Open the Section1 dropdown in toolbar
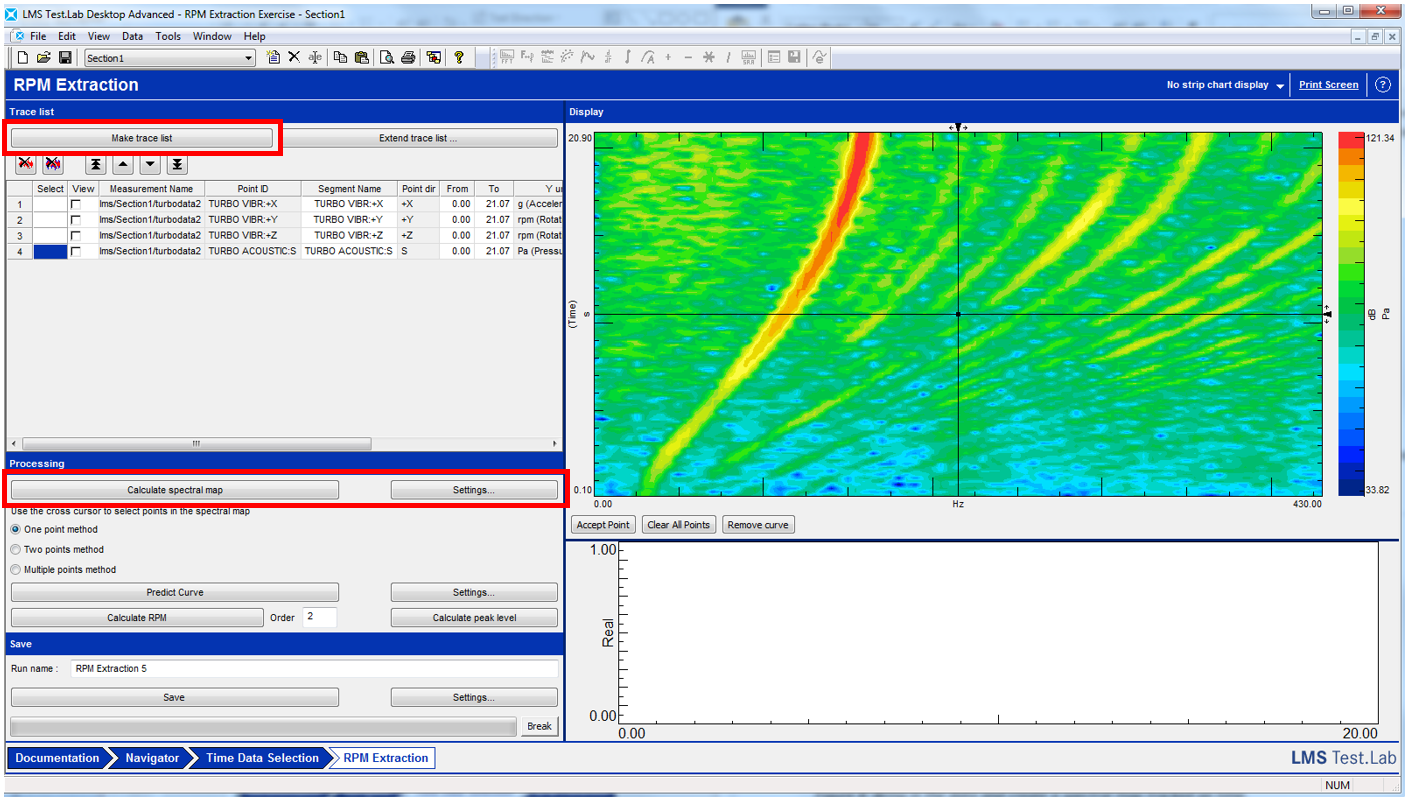1409x801 pixels. 249,59
